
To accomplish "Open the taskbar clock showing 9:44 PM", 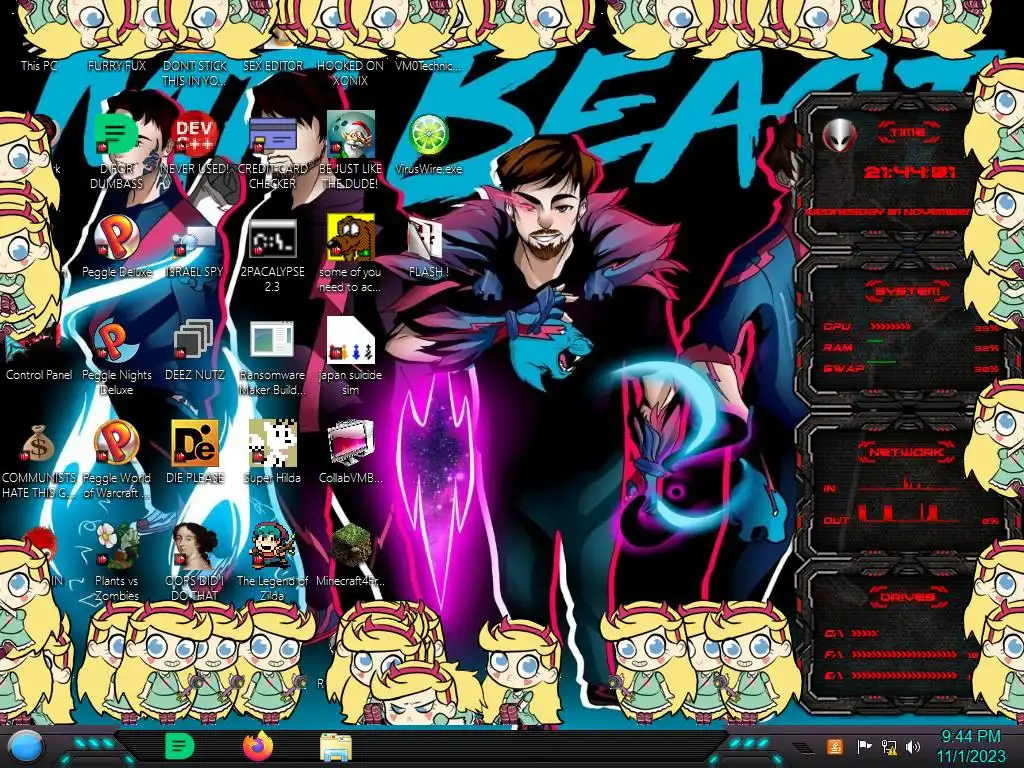I will [971, 747].
